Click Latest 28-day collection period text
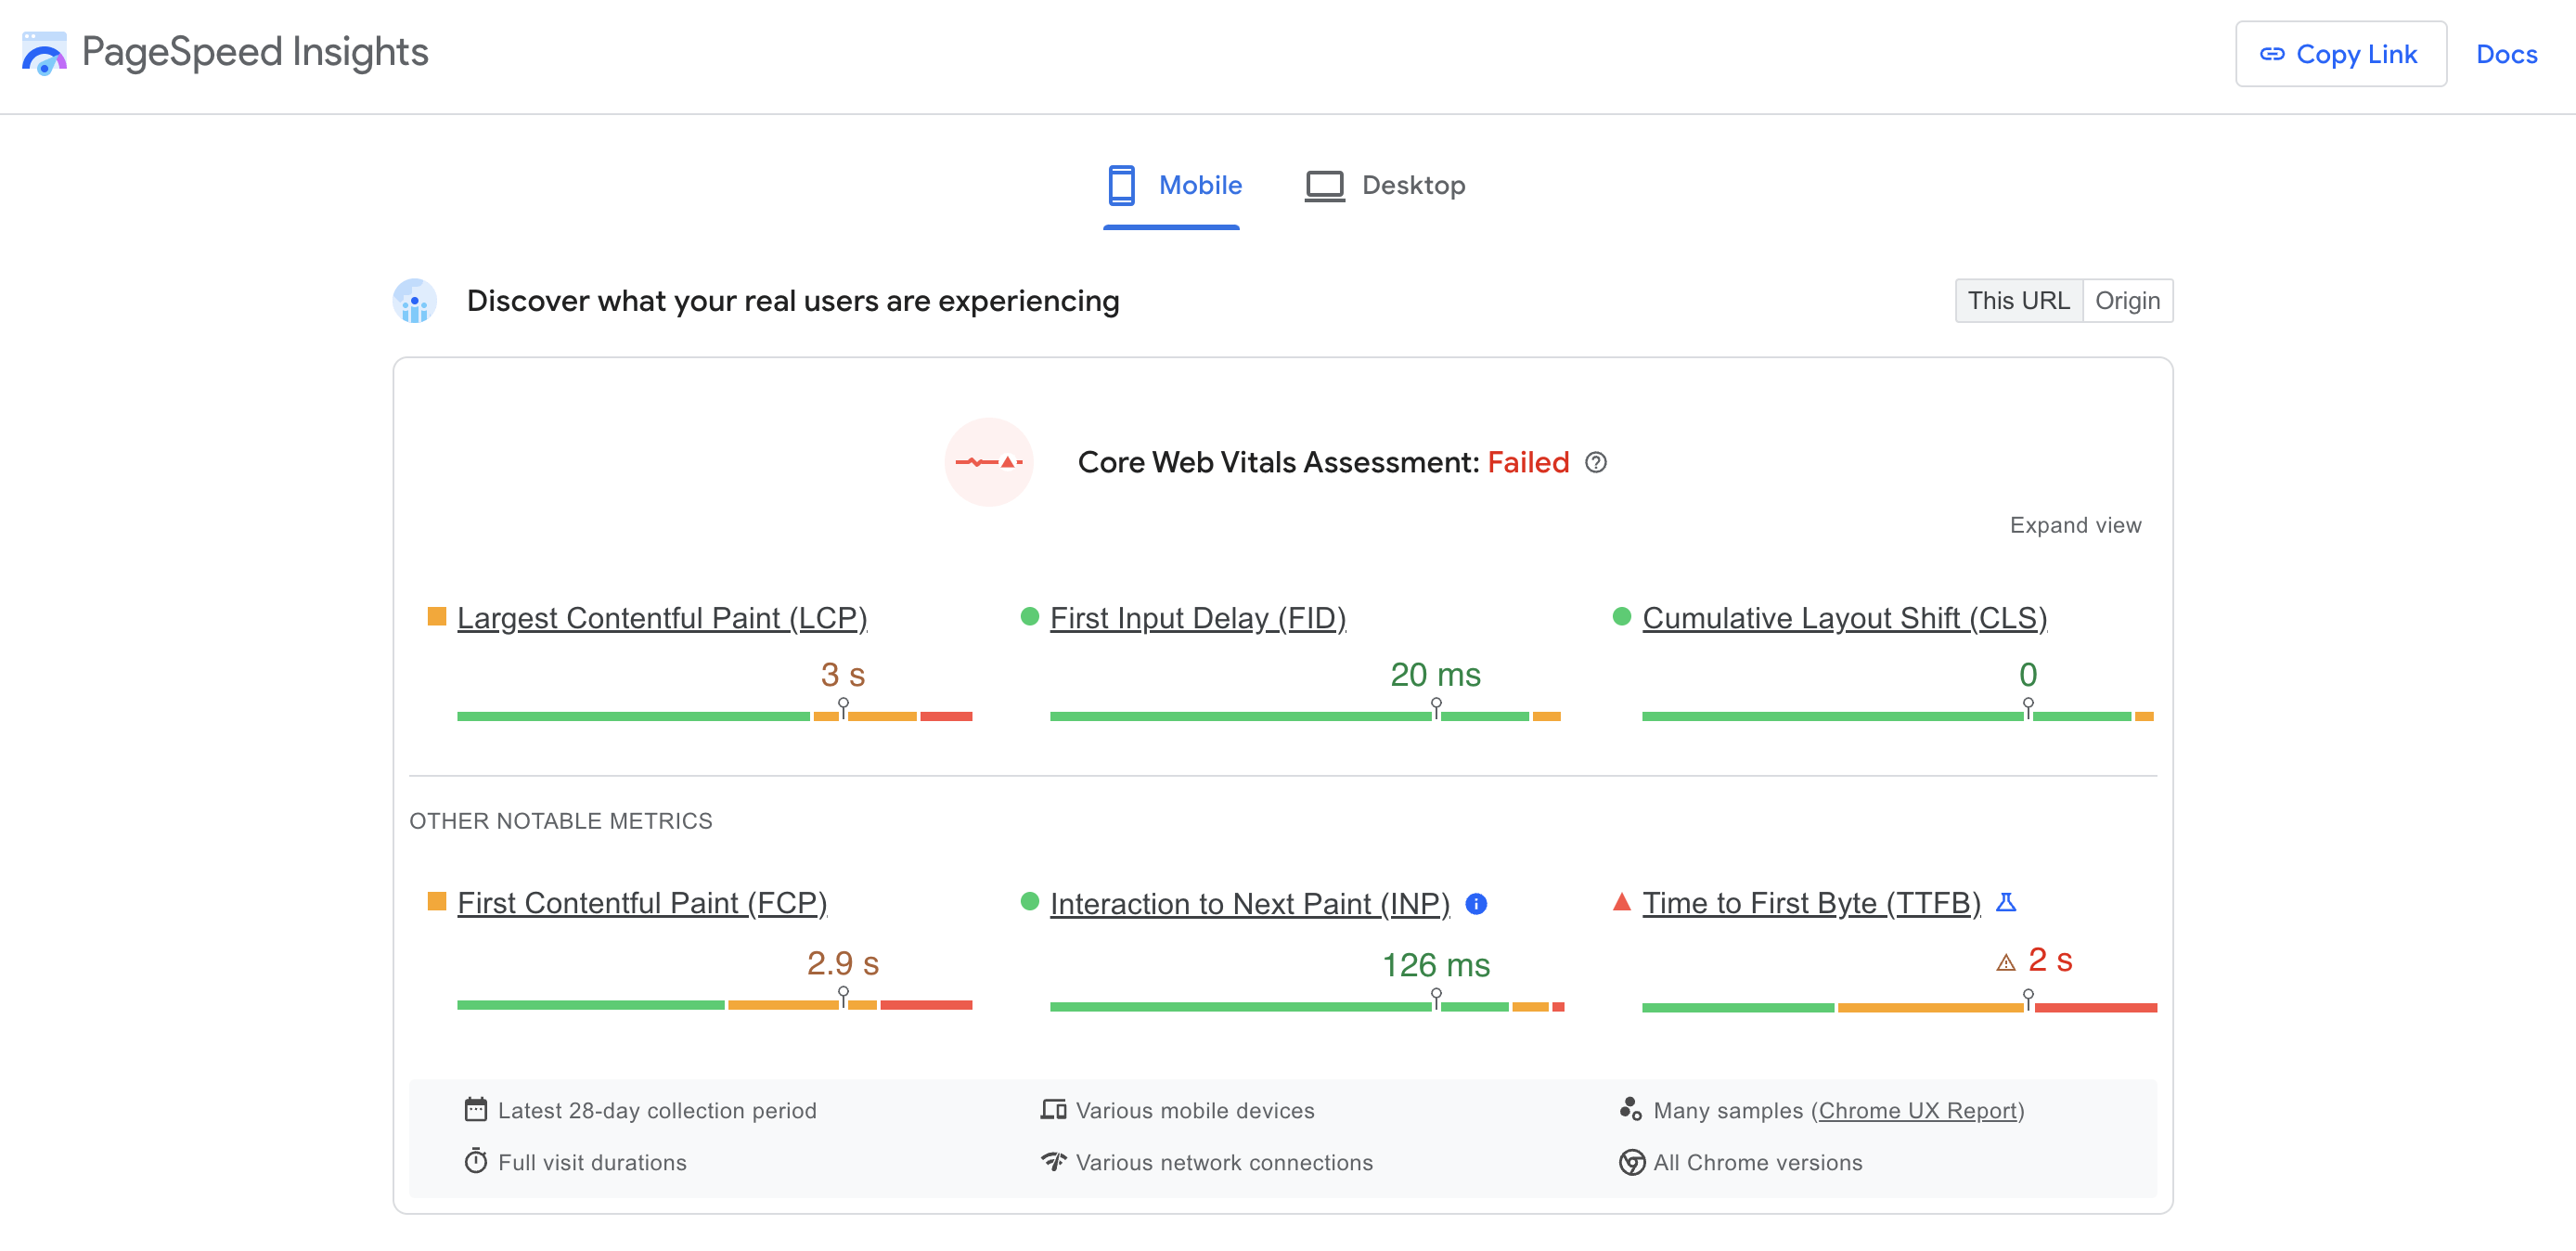 (657, 1110)
